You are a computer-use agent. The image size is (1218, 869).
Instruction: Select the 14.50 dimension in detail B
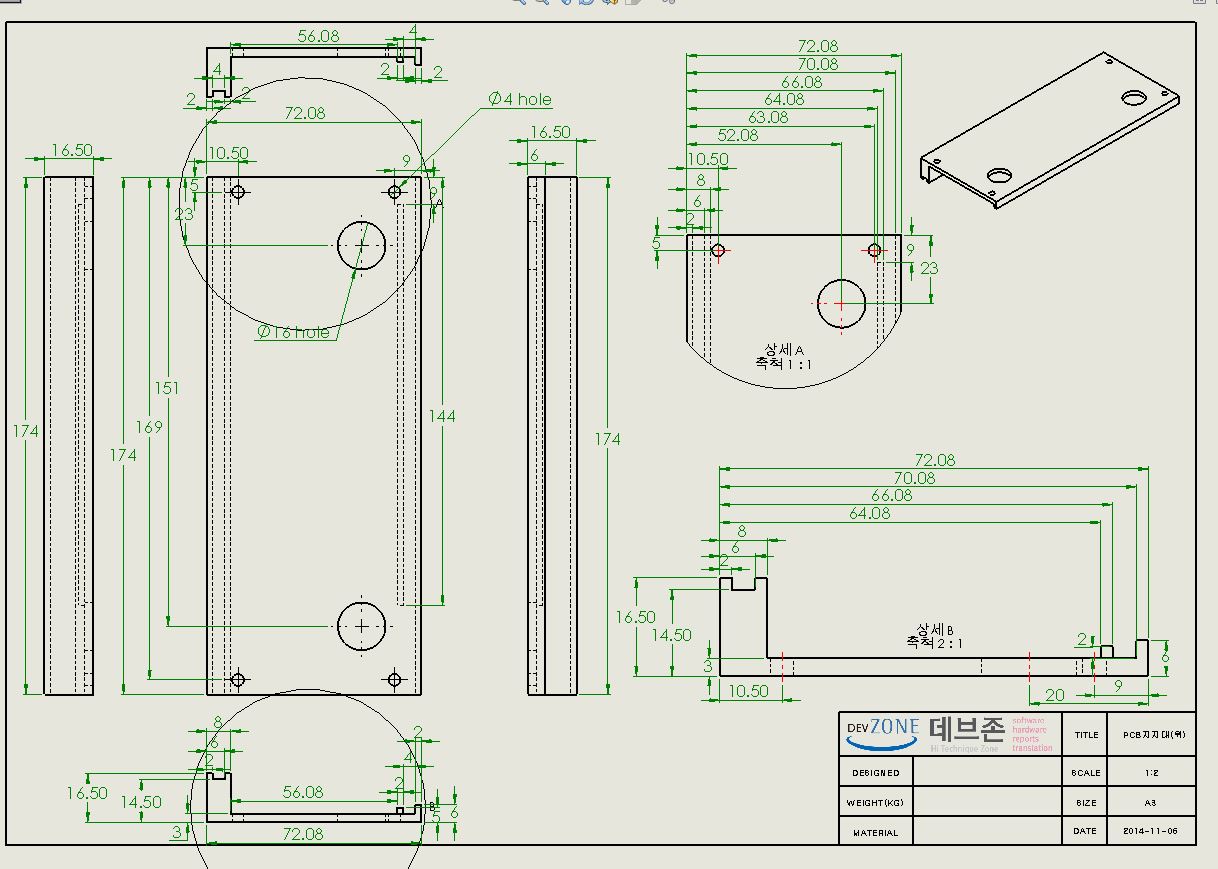671,634
